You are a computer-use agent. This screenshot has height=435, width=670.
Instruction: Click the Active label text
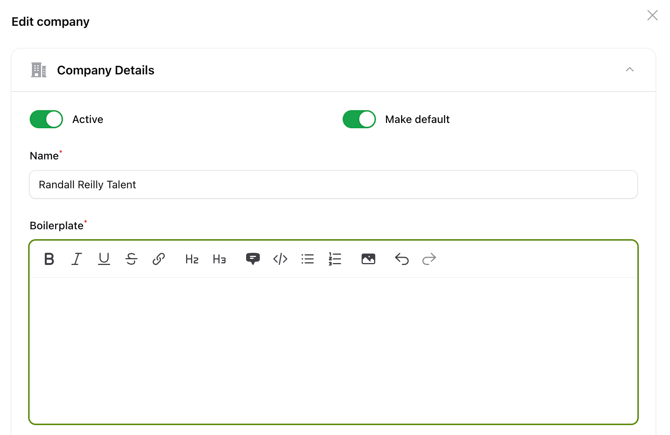coord(88,119)
